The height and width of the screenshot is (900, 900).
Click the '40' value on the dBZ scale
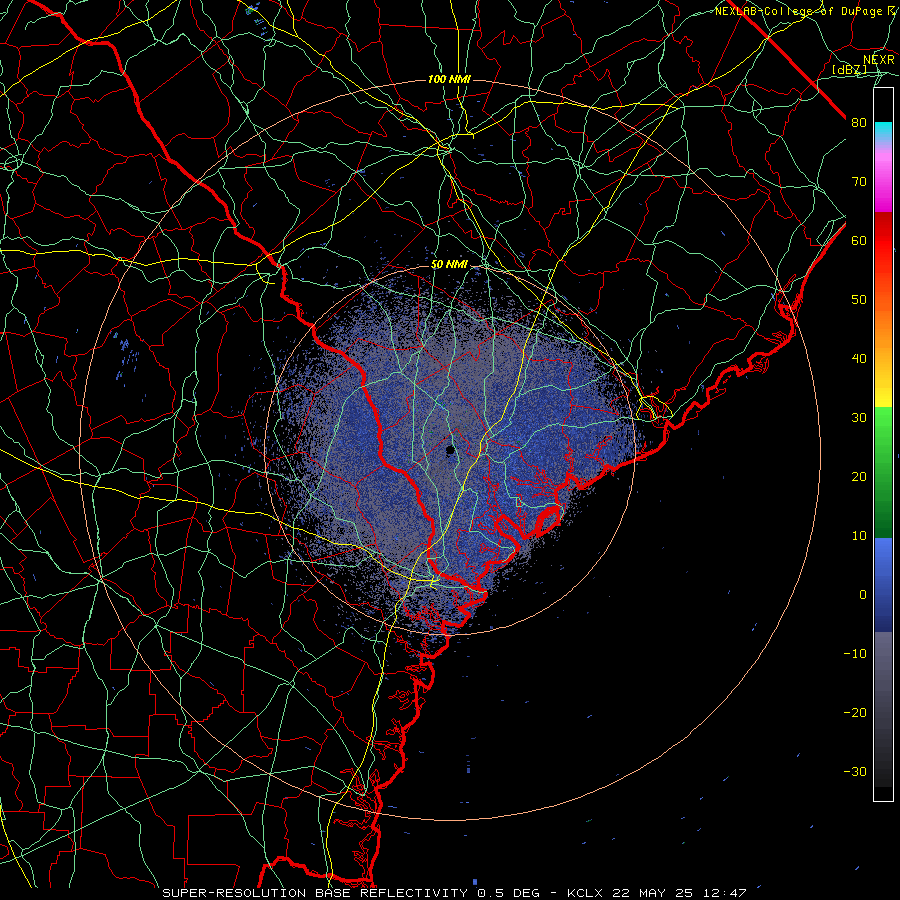(859, 359)
